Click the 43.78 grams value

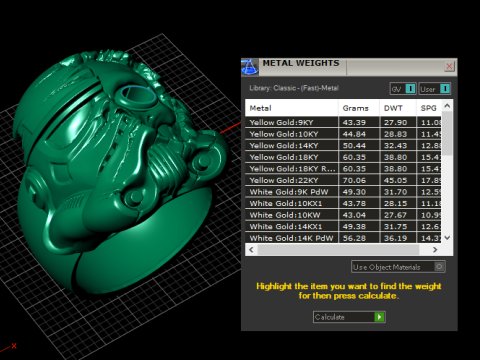[x=354, y=203]
